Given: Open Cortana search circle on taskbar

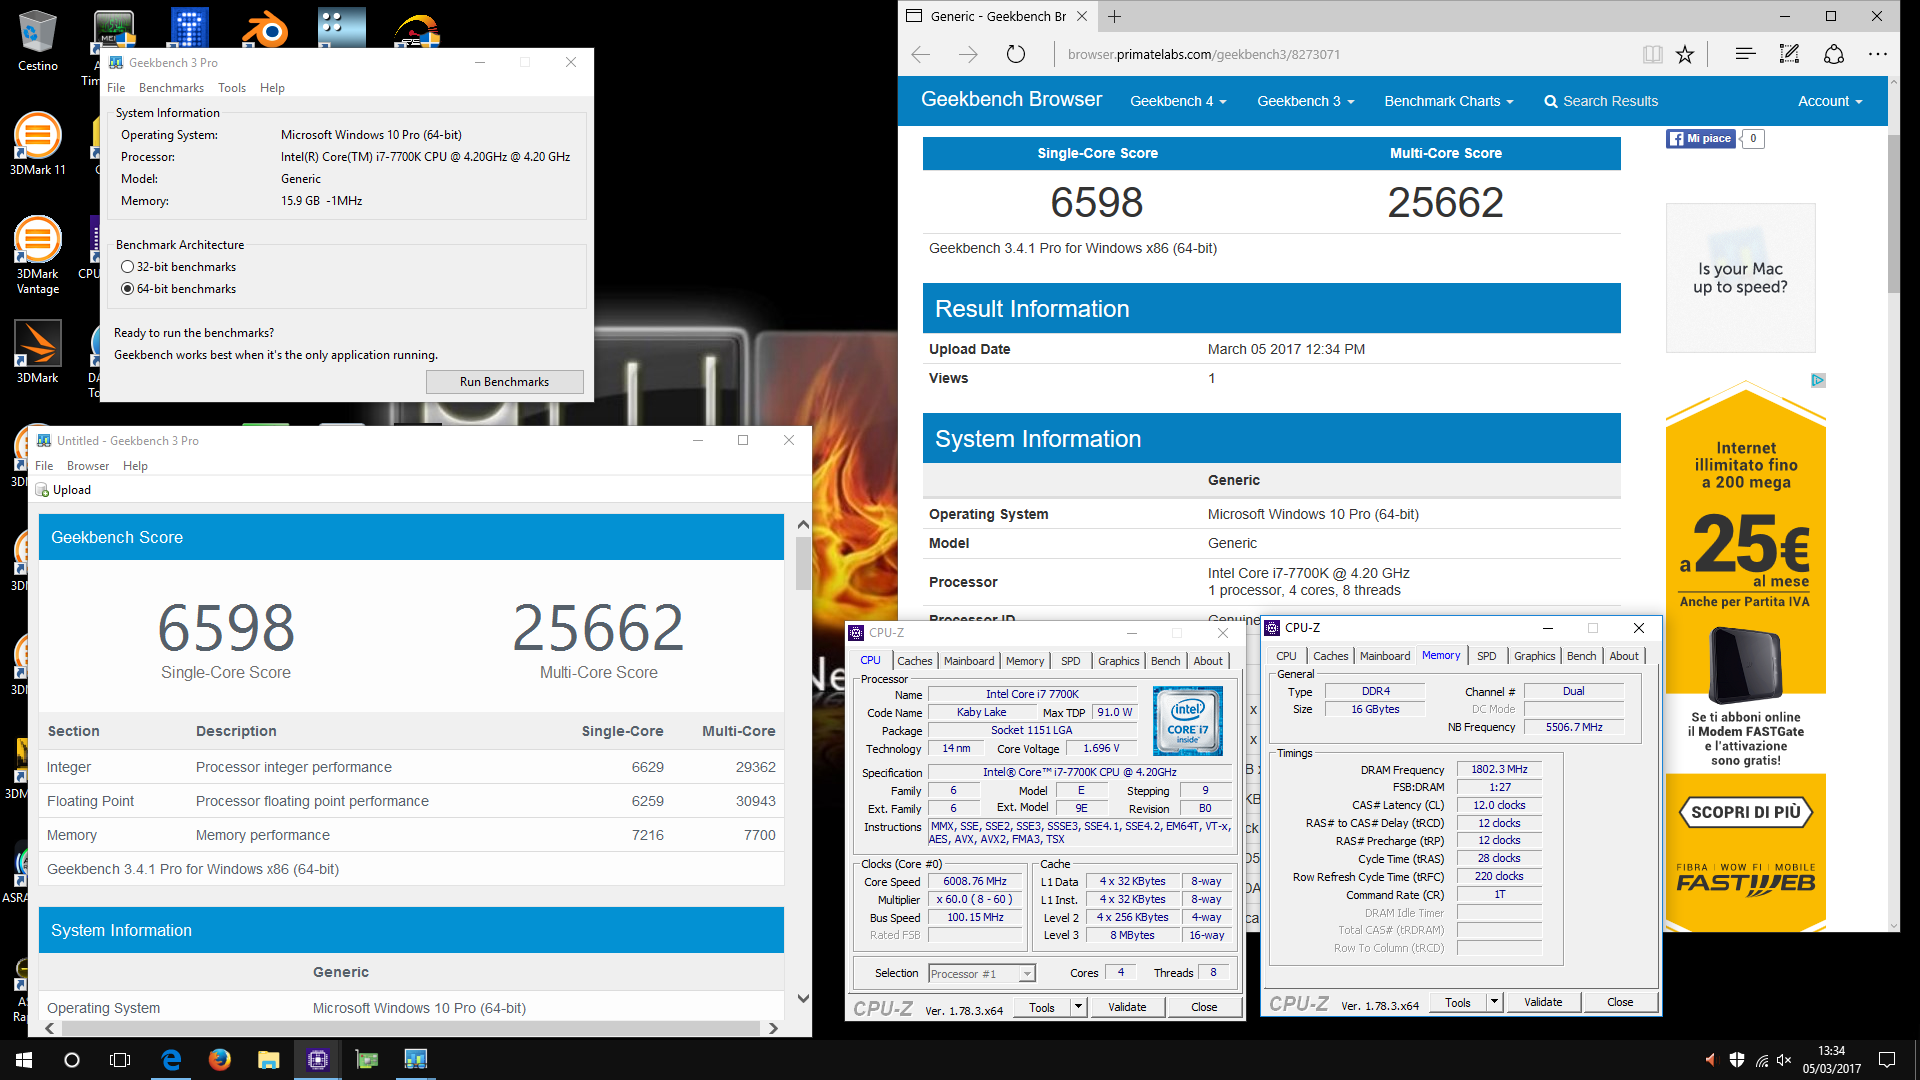Looking at the screenshot, I should tap(72, 1060).
